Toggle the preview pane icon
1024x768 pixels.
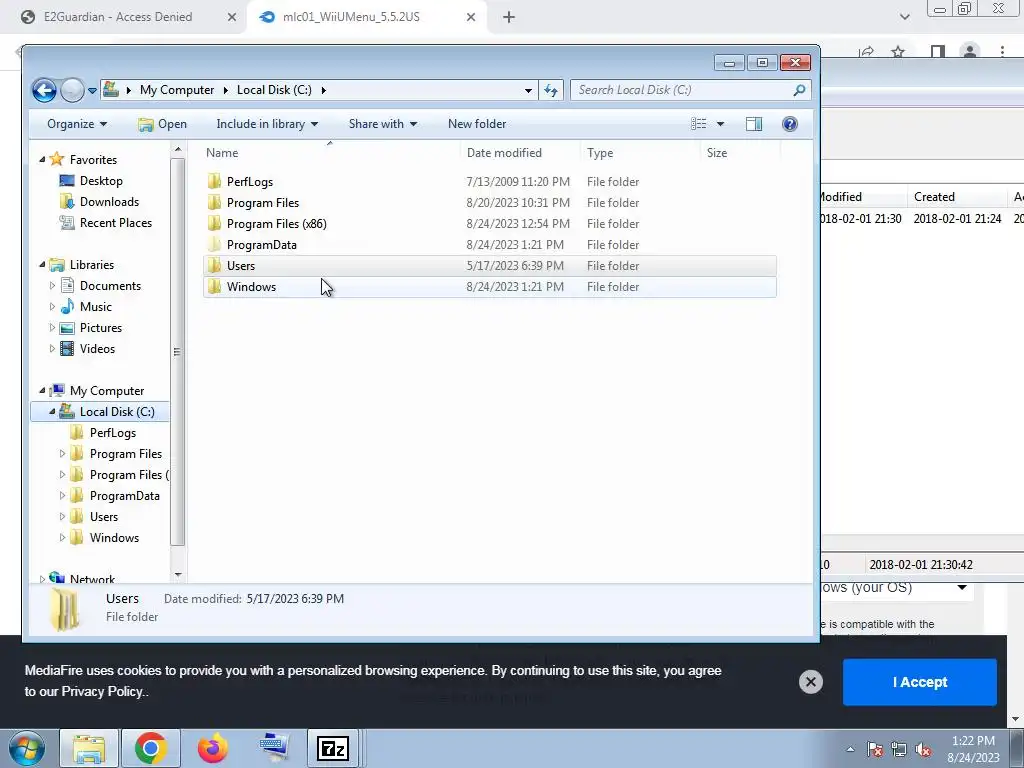pyautogui.click(x=754, y=124)
